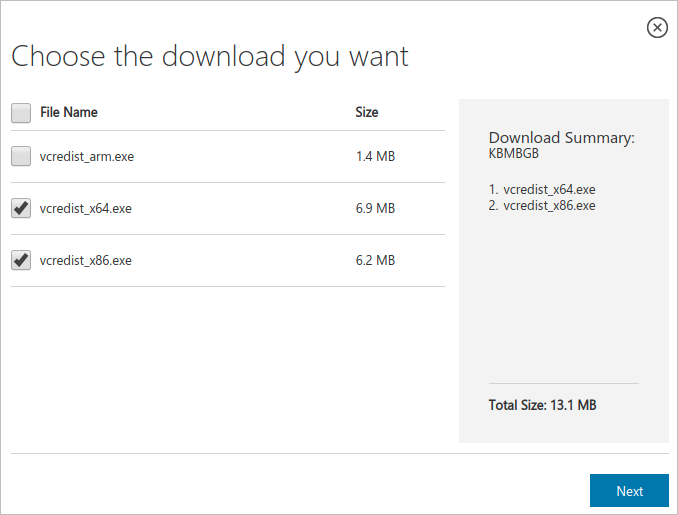Toggle the select-all File Name checkbox
The width and height of the screenshot is (678, 515).
(21, 113)
